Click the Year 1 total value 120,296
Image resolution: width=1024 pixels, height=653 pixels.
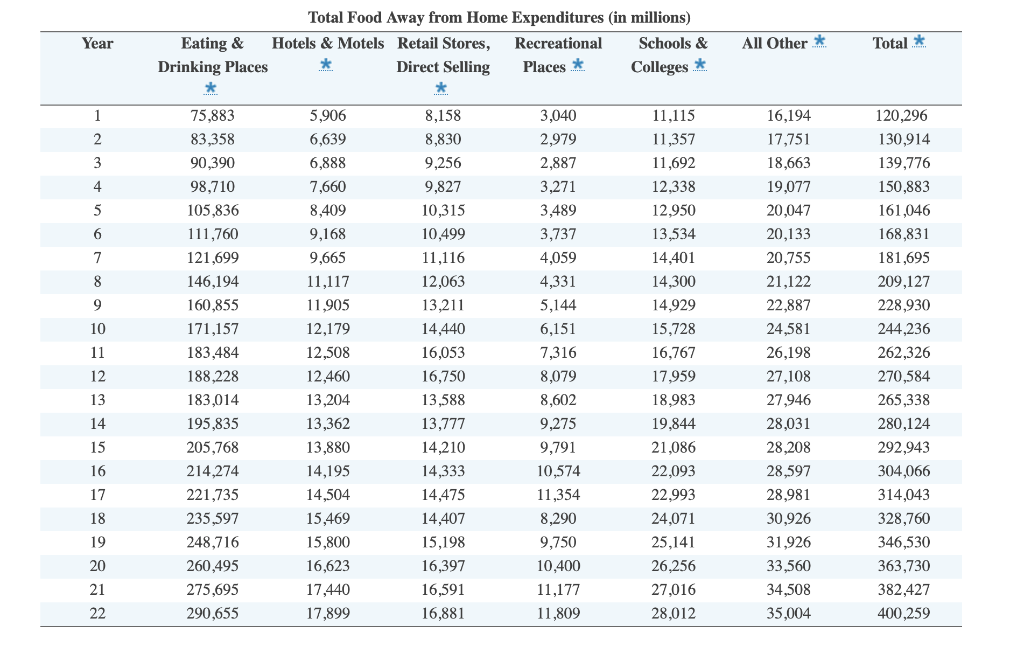tap(901, 116)
